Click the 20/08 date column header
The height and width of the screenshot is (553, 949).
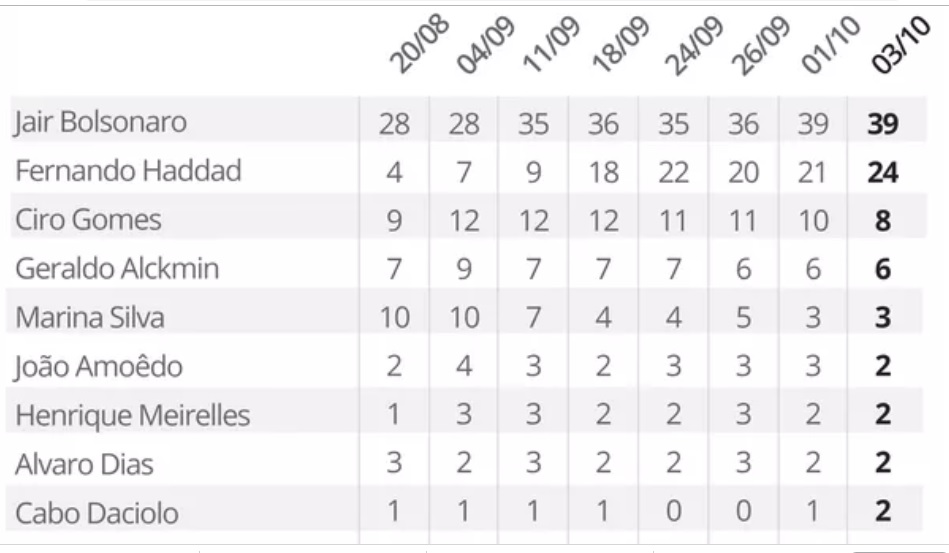418,46
